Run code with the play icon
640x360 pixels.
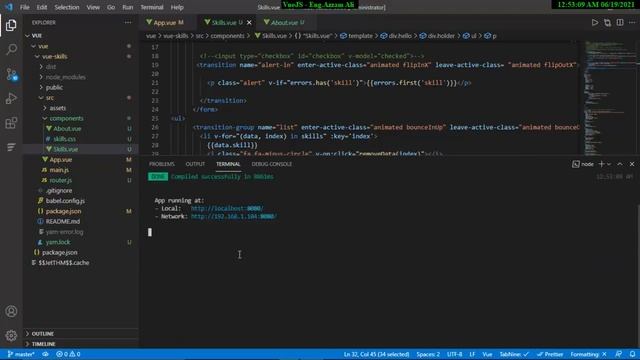(x=595, y=23)
